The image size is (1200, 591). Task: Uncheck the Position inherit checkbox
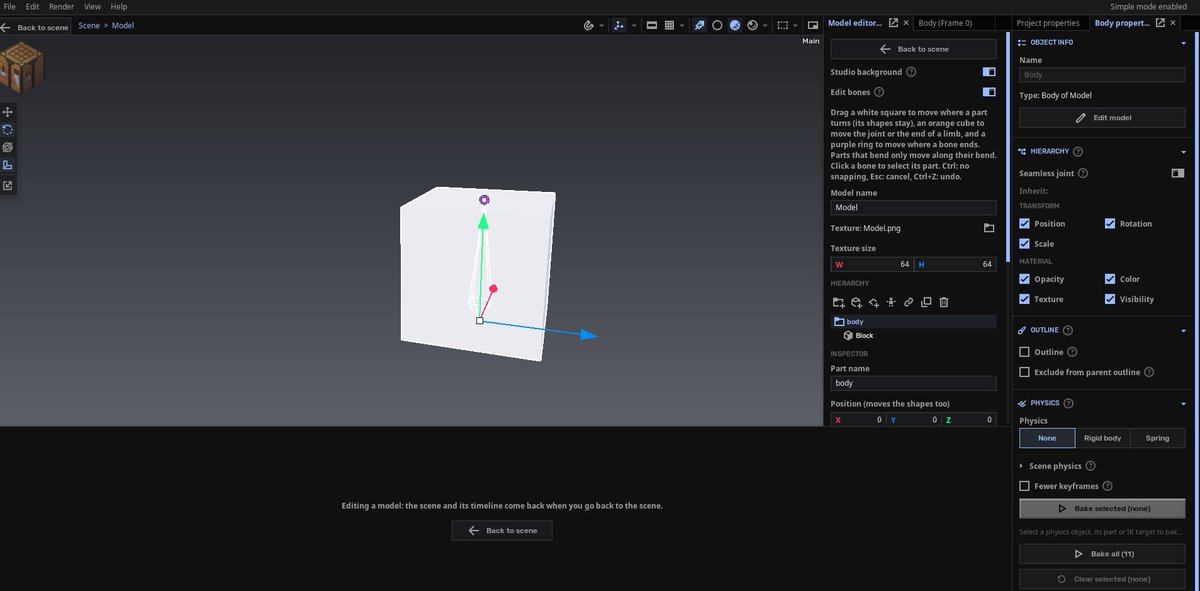(x=1024, y=223)
